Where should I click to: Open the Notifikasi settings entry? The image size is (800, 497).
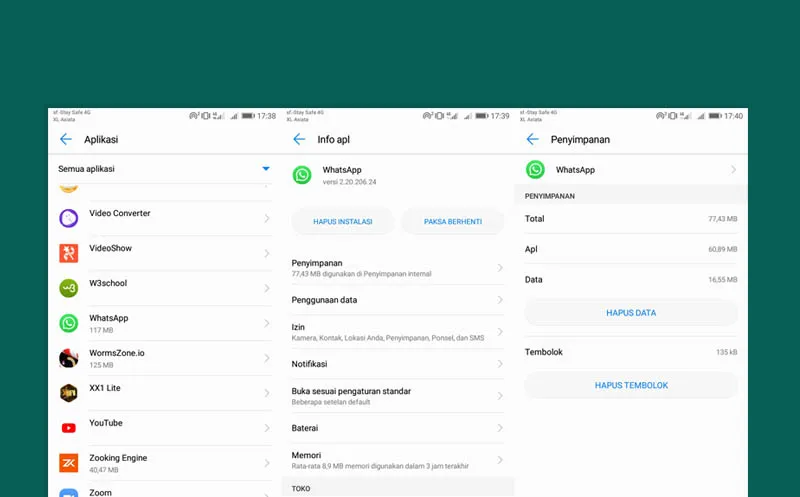tap(395, 364)
